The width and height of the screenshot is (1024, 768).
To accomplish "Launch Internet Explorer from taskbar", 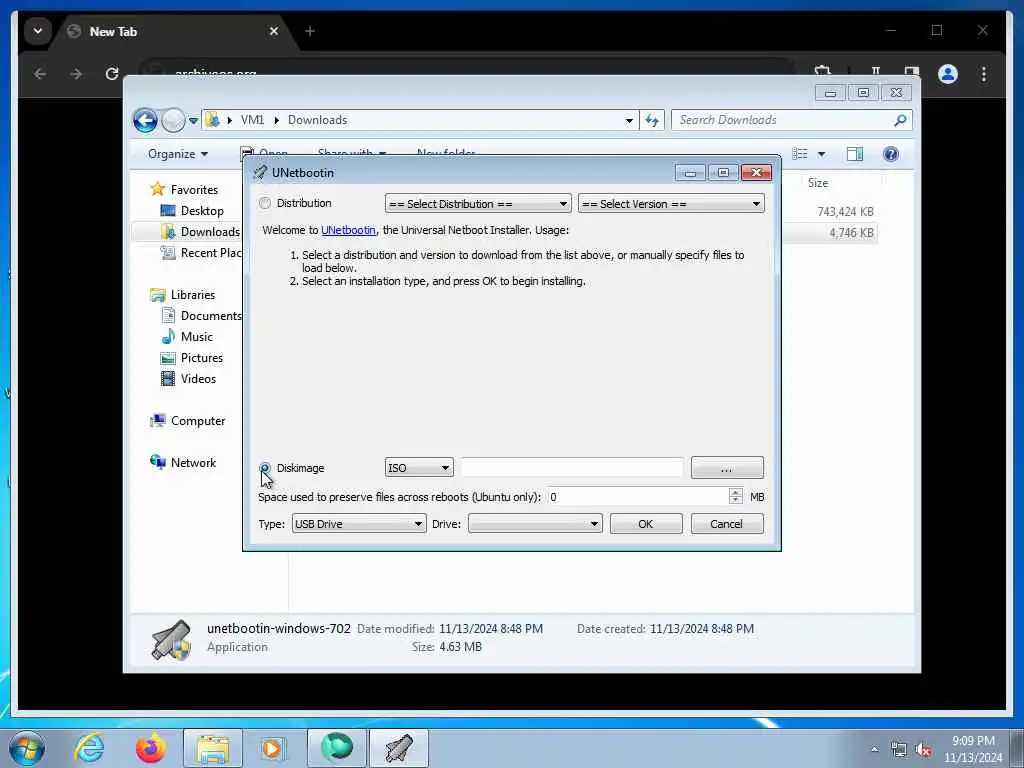I will [89, 748].
